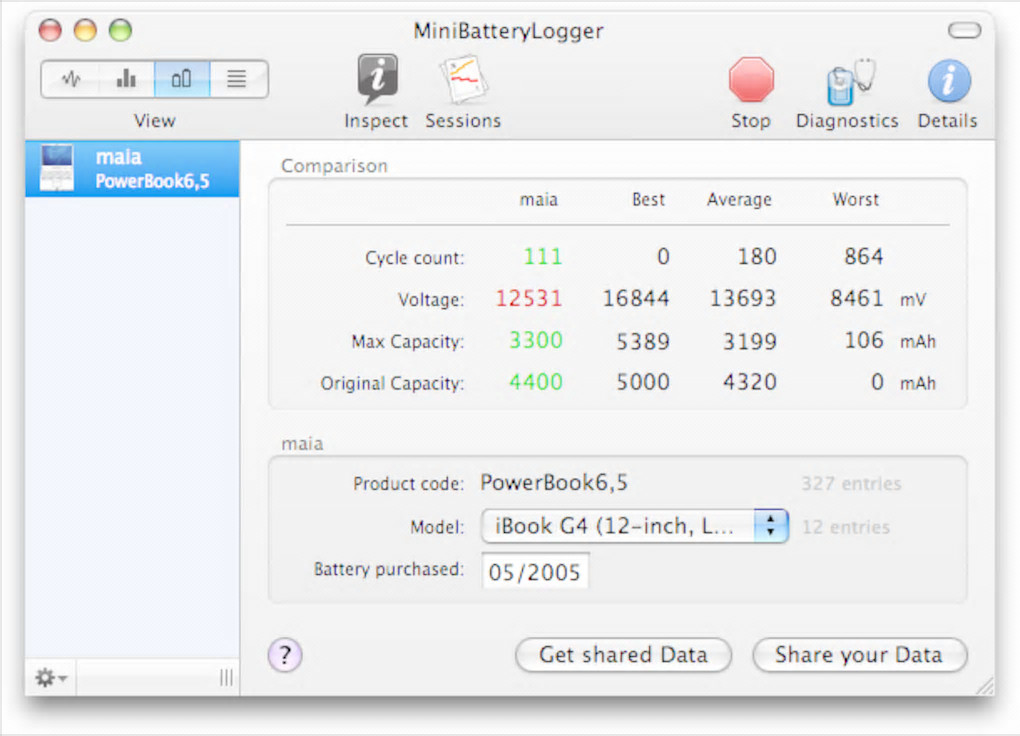Click the Best voltage value 16844
This screenshot has height=736, width=1020.
[636, 299]
